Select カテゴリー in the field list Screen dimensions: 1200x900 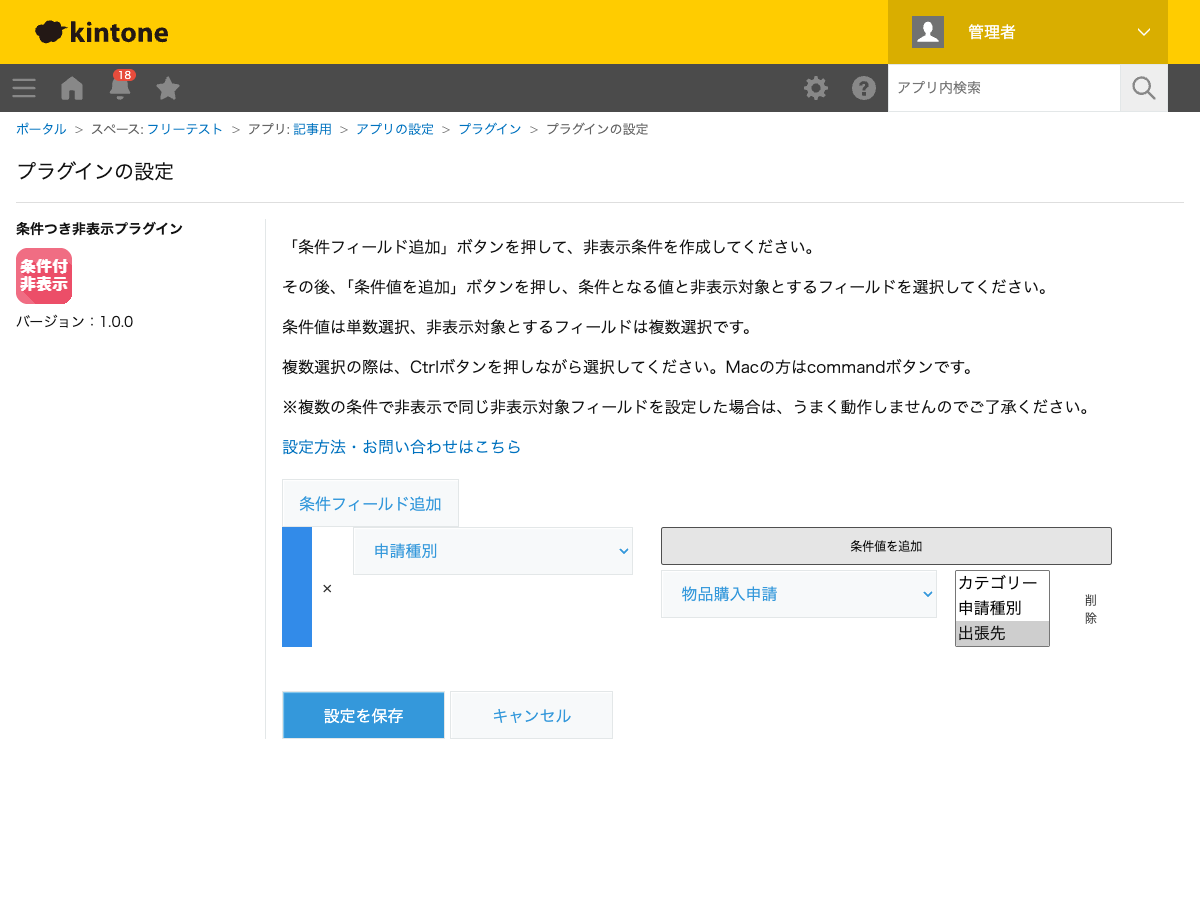pyautogui.click(x=1002, y=583)
